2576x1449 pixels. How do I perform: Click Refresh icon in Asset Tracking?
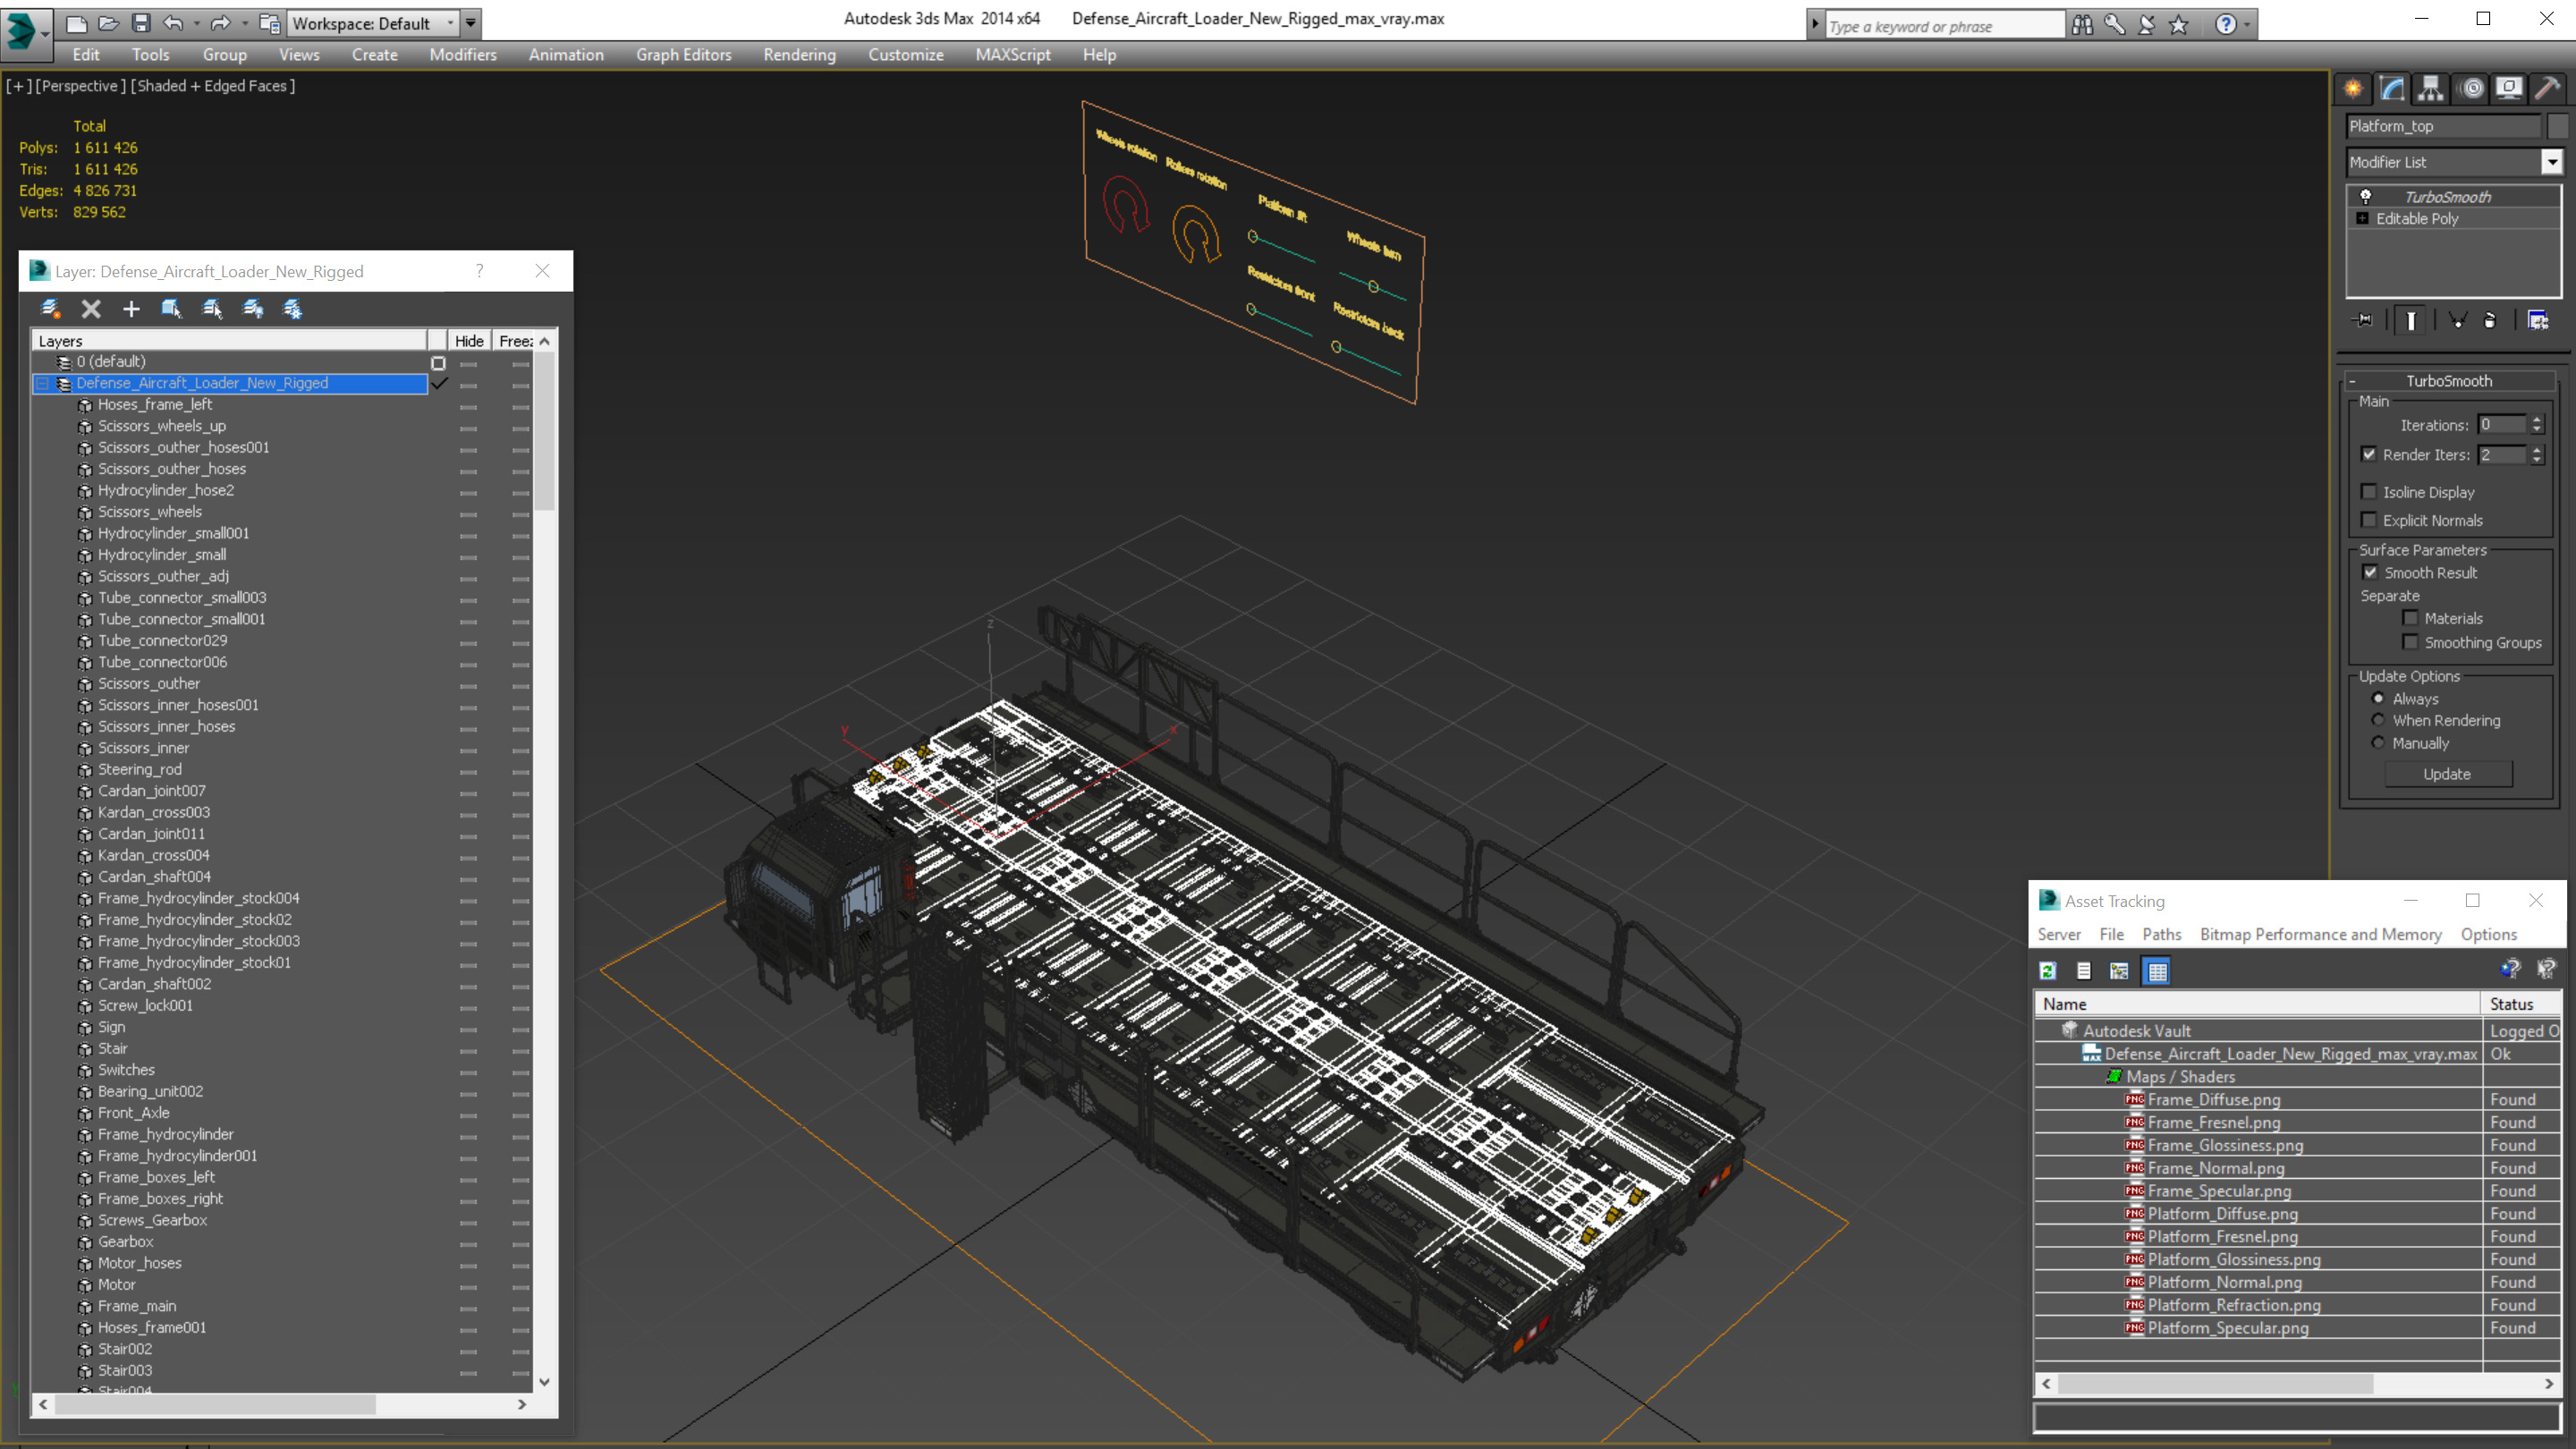[x=2048, y=970]
